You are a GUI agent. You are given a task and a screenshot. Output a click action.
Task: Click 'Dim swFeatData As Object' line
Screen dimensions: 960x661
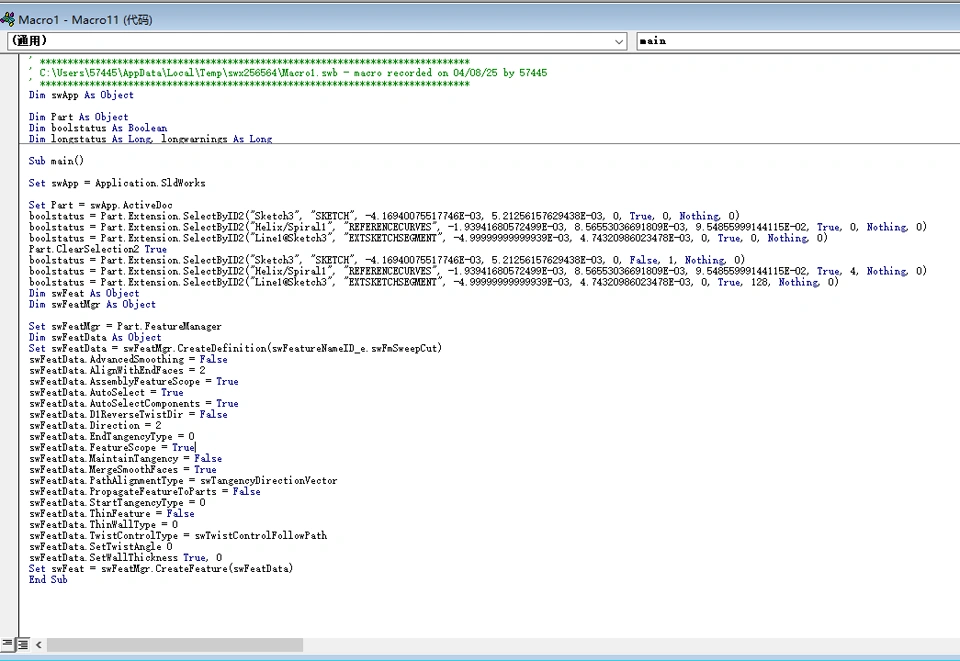coord(95,337)
